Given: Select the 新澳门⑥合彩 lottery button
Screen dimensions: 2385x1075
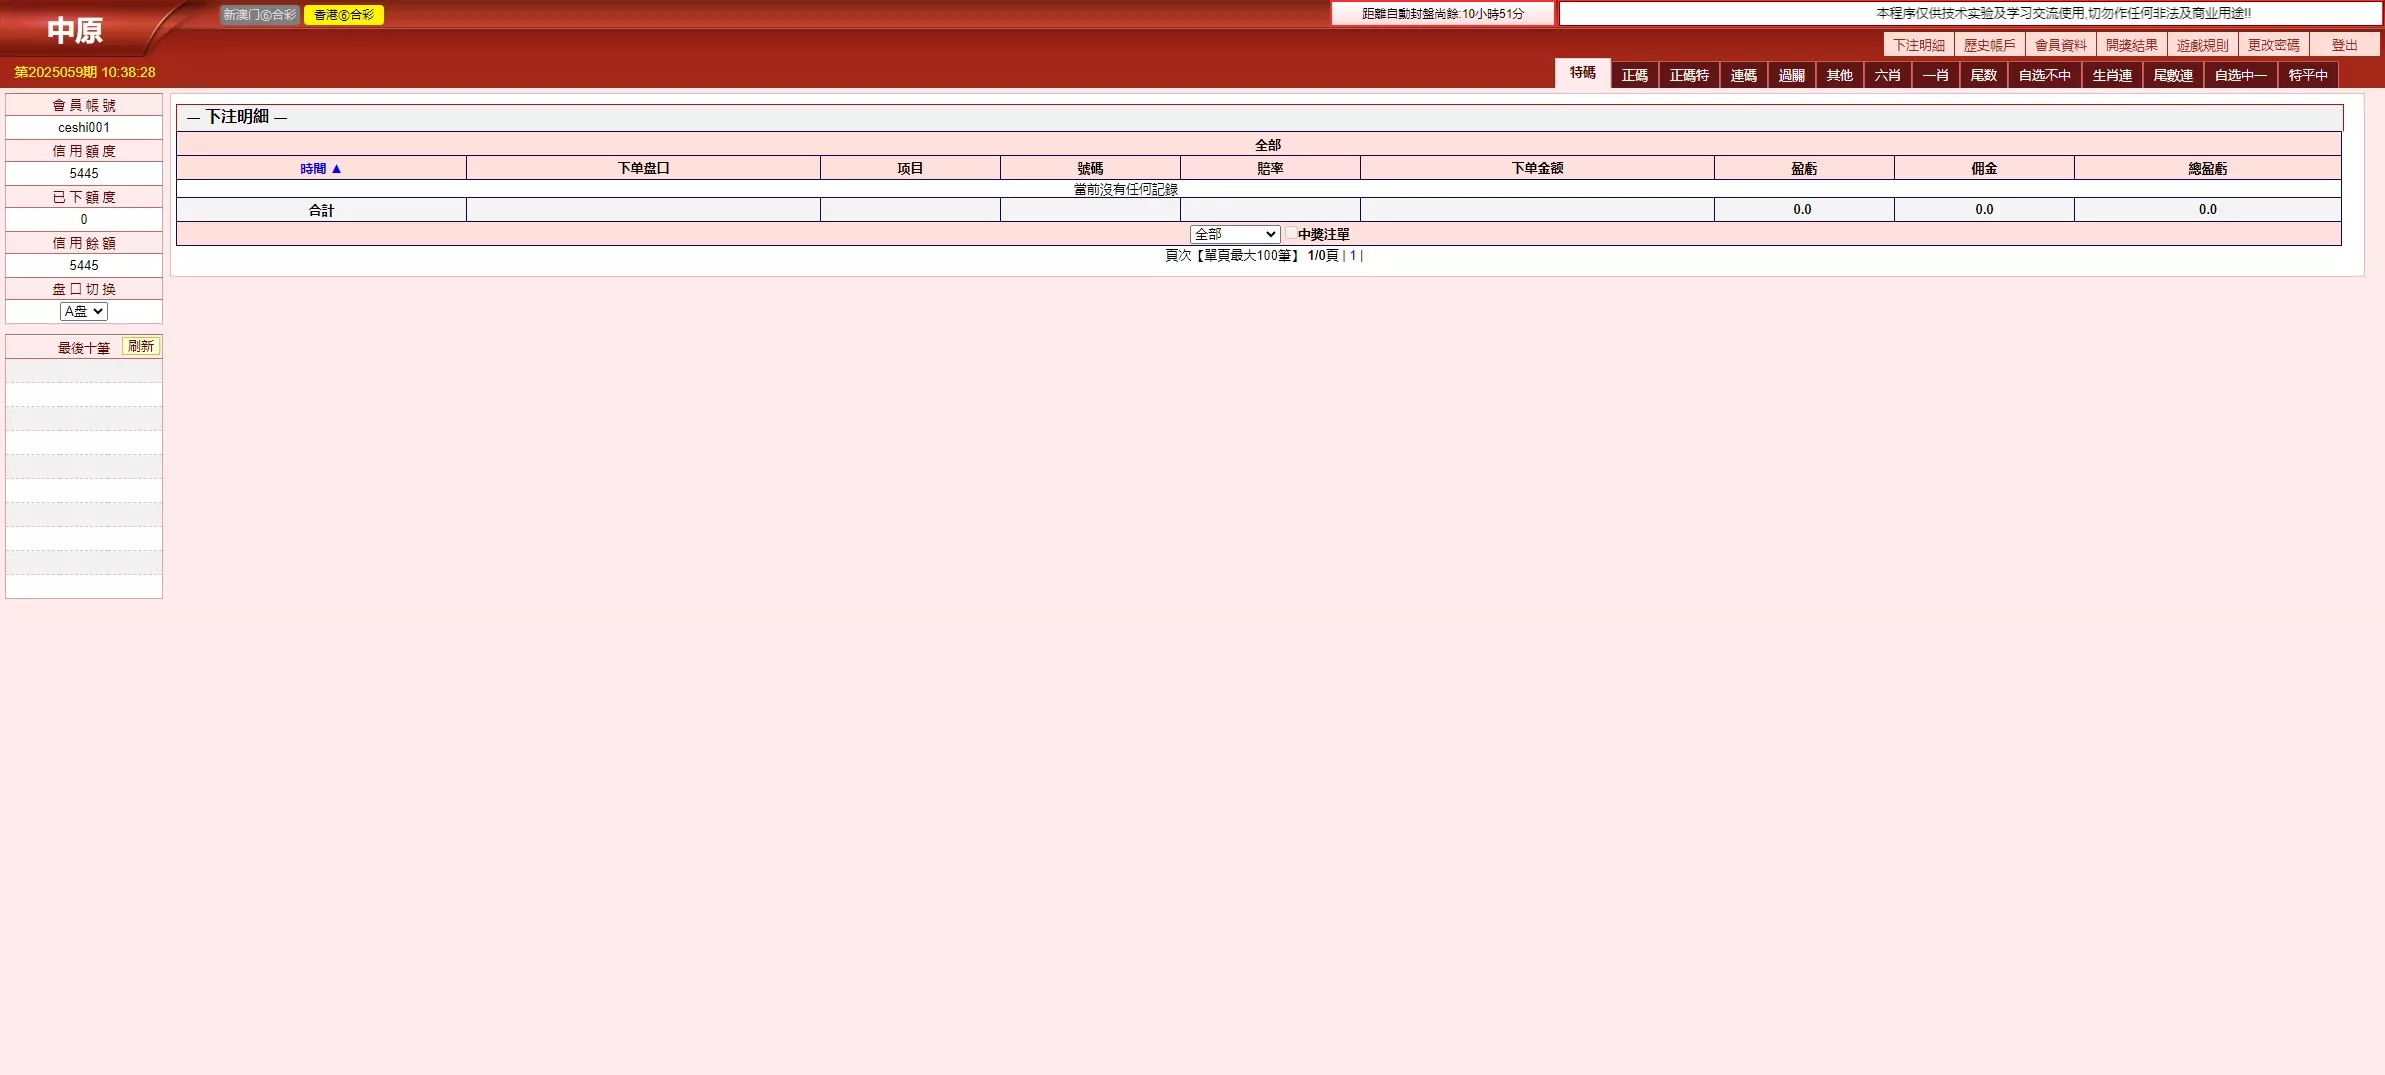Looking at the screenshot, I should (x=259, y=15).
